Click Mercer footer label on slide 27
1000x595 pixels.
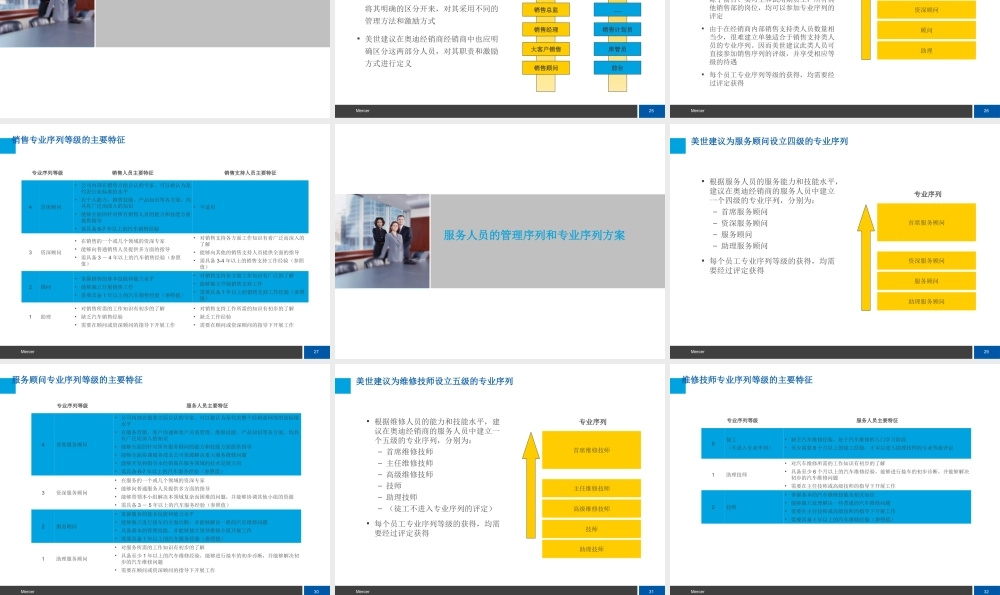pos(27,351)
